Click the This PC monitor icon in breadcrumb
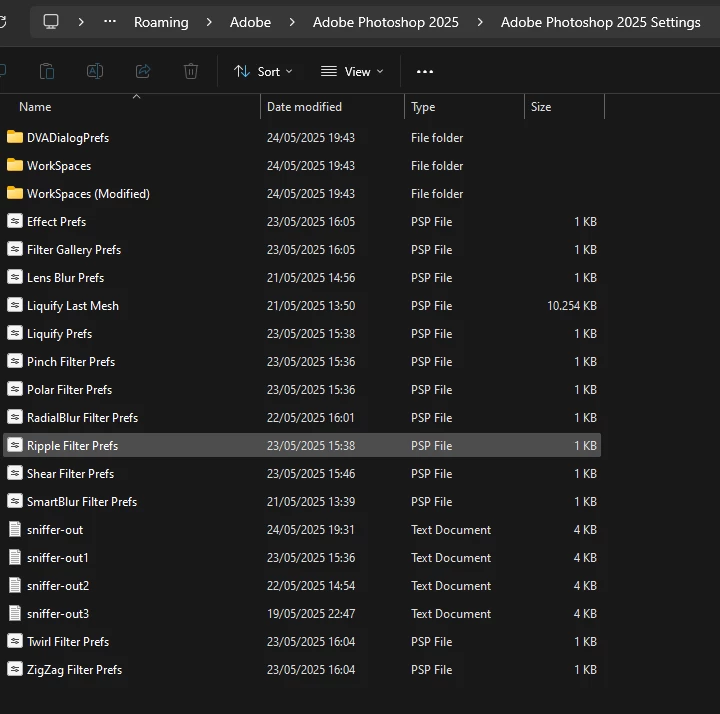This screenshot has width=720, height=714. (51, 22)
